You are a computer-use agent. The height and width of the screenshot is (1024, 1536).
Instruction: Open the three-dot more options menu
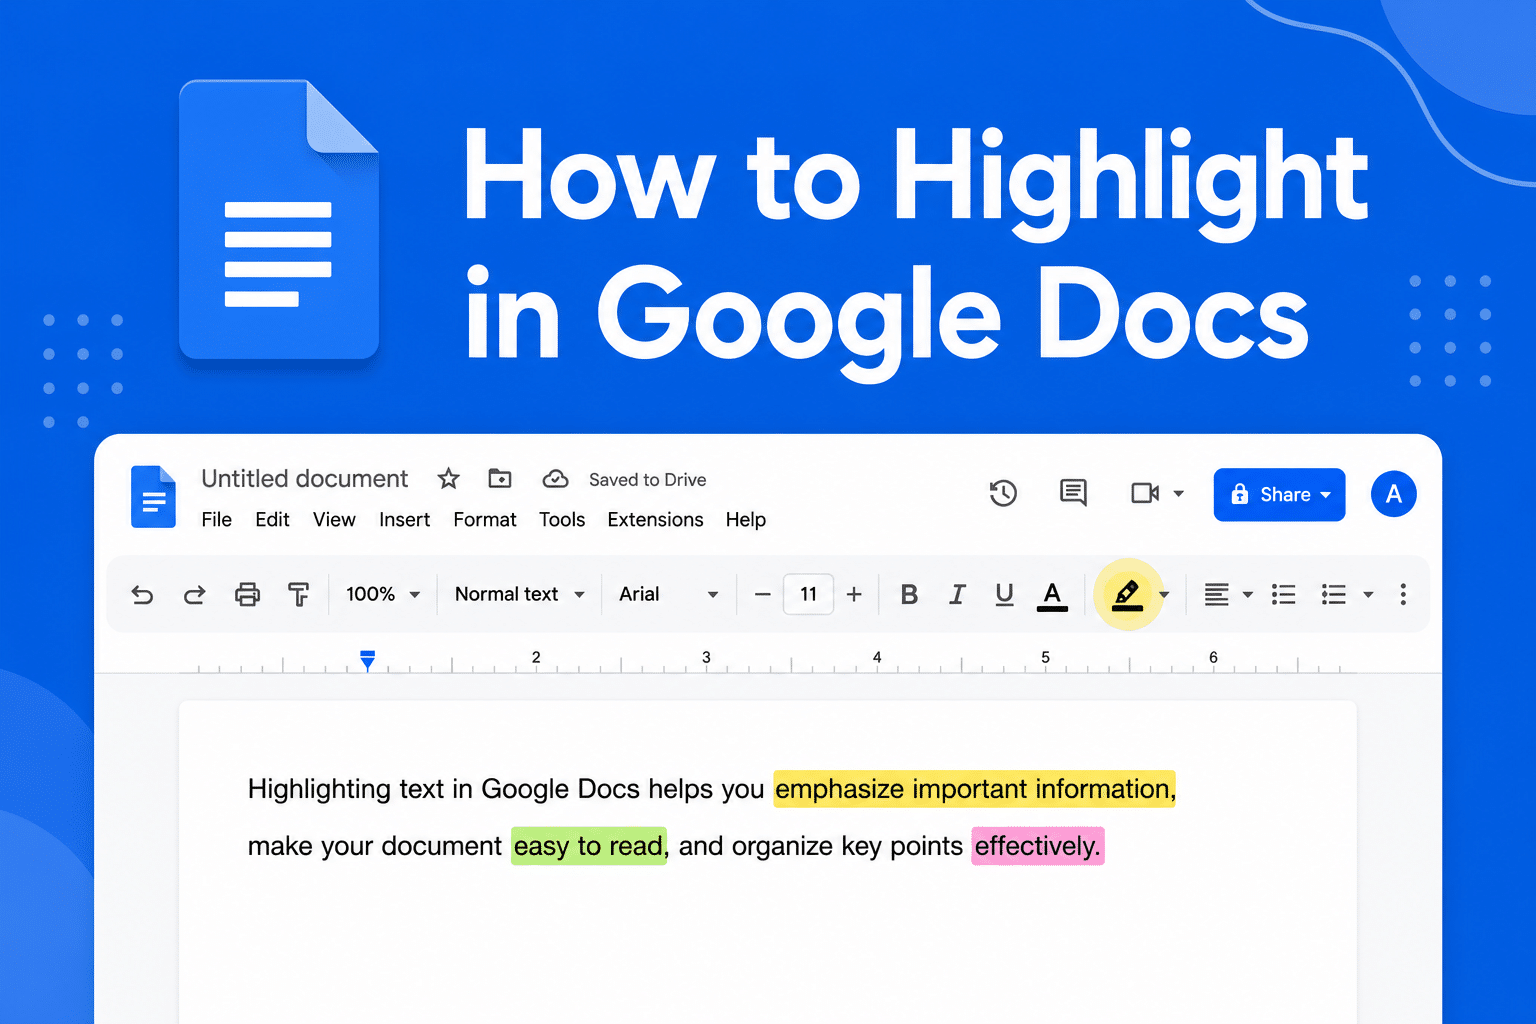(1403, 595)
